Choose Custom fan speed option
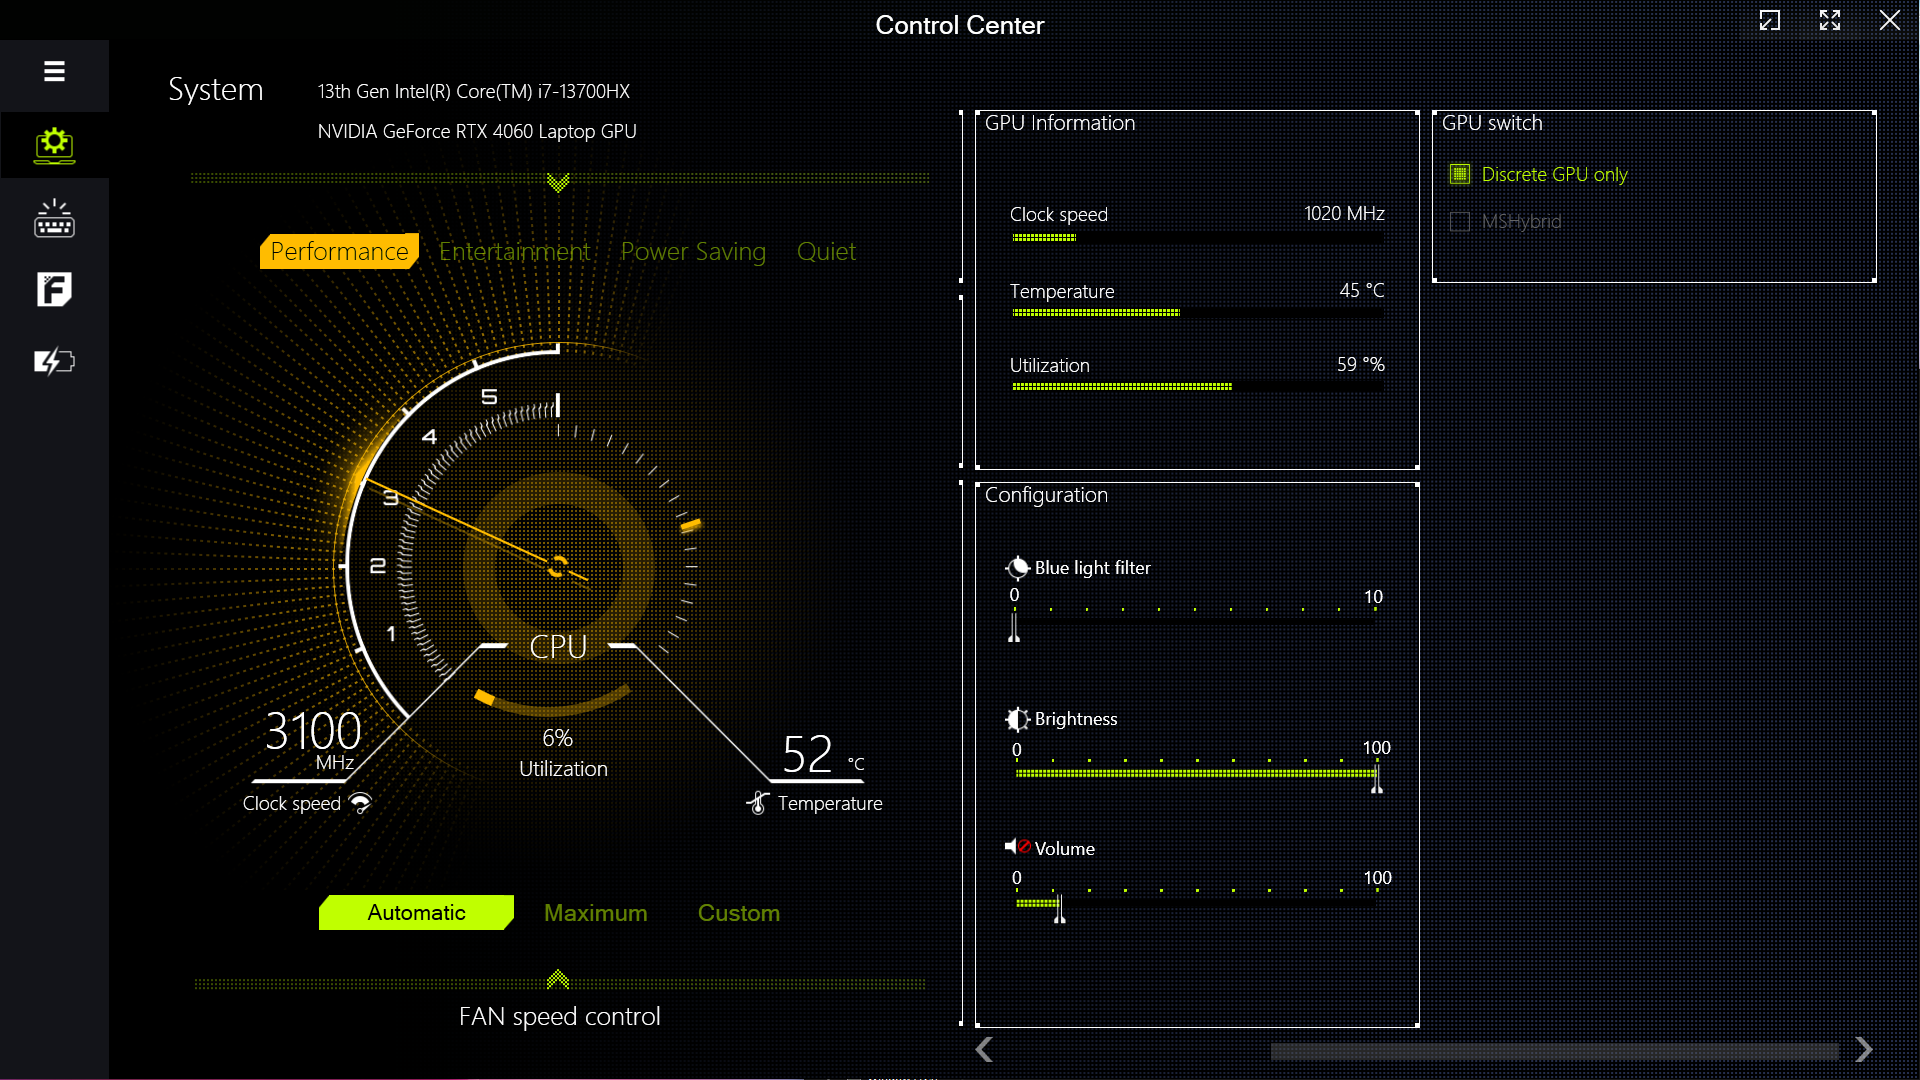The width and height of the screenshot is (1920, 1080). tap(738, 913)
